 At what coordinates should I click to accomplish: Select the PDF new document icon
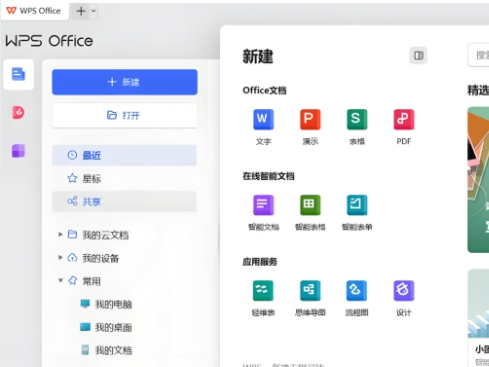(404, 119)
